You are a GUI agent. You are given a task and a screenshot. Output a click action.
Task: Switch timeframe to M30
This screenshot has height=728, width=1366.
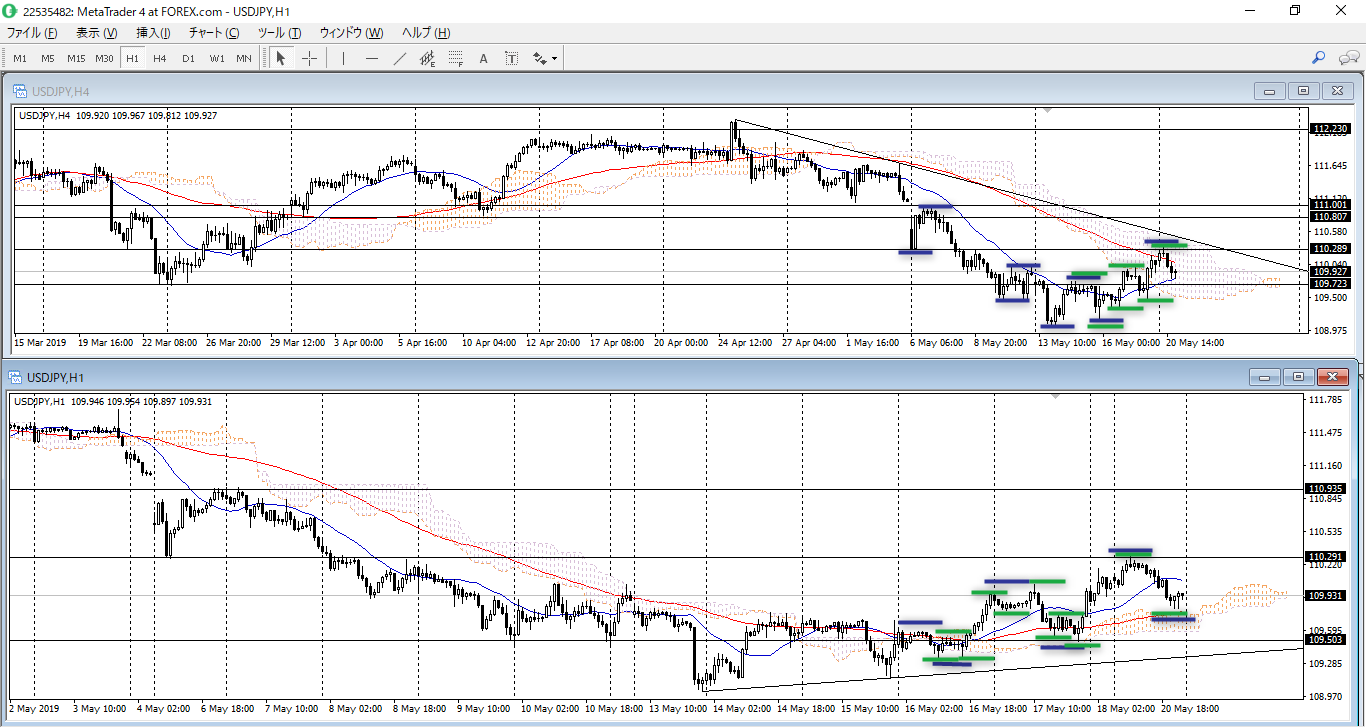[104, 58]
